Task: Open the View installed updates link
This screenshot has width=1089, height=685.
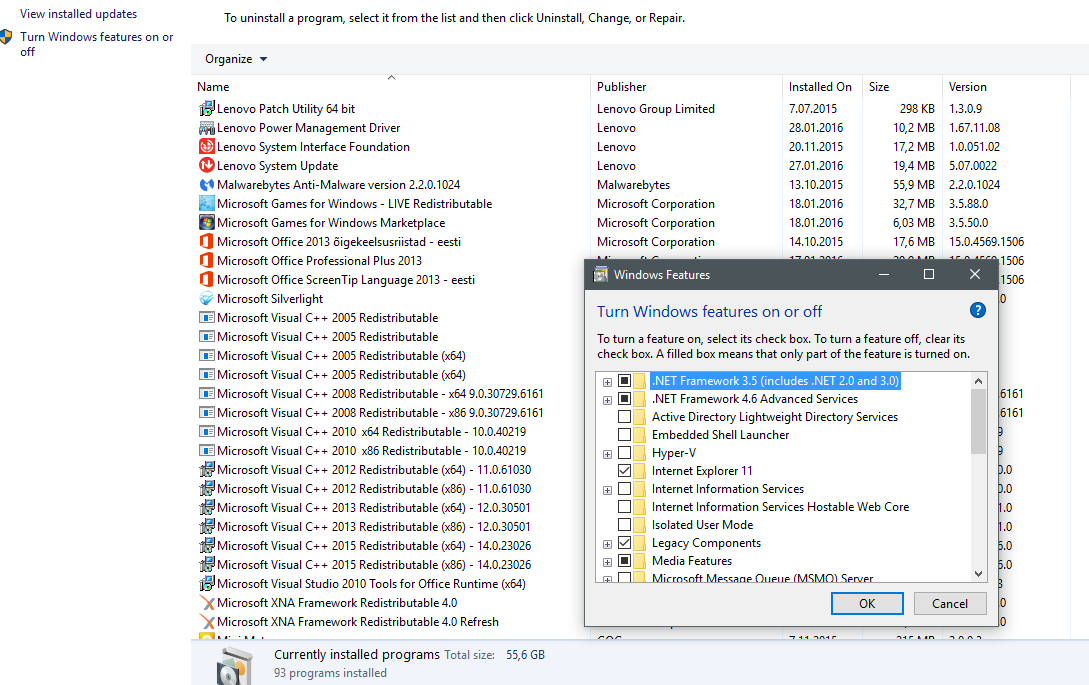Action: click(x=78, y=14)
